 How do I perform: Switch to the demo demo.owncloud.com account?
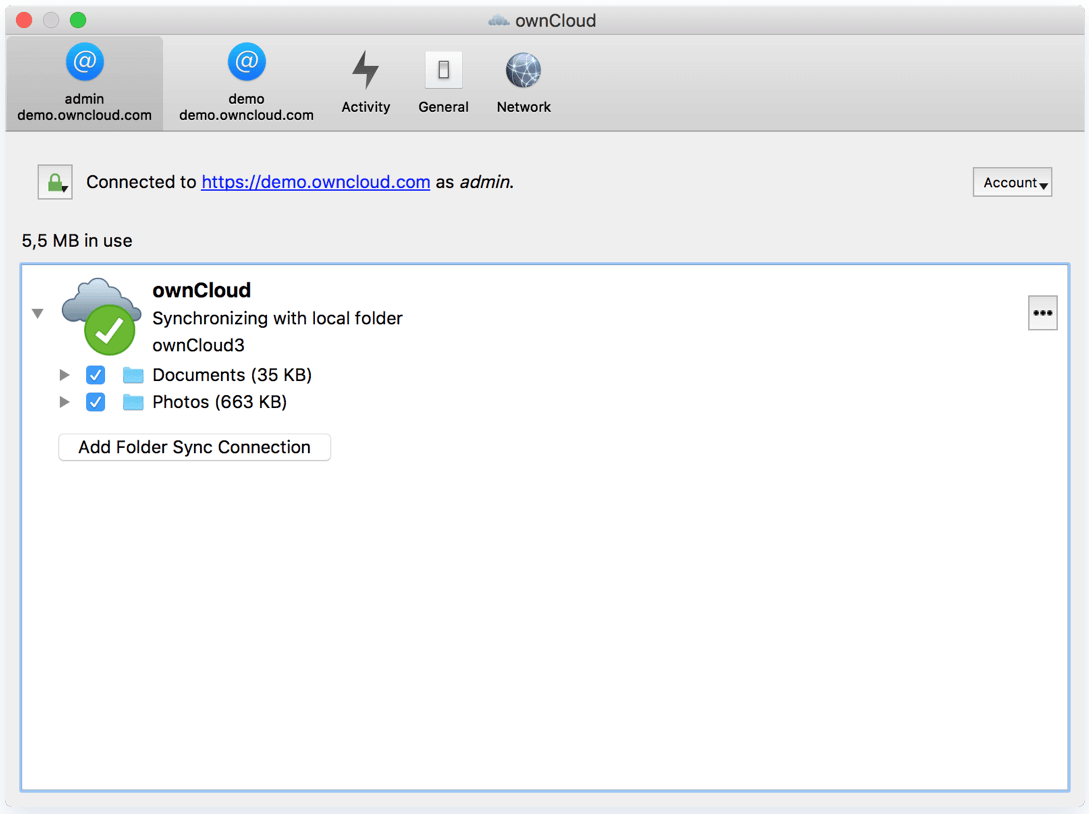tap(246, 82)
